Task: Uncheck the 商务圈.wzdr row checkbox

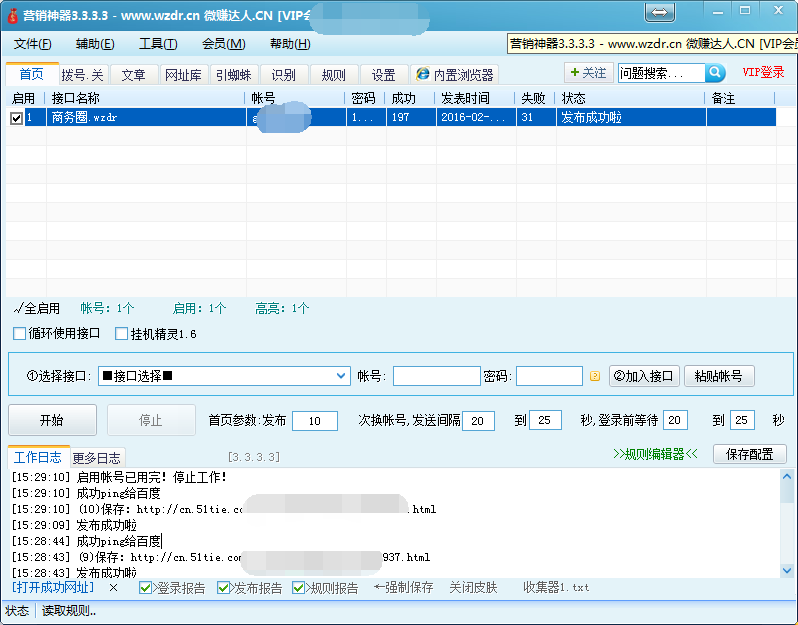Action: click(16, 118)
